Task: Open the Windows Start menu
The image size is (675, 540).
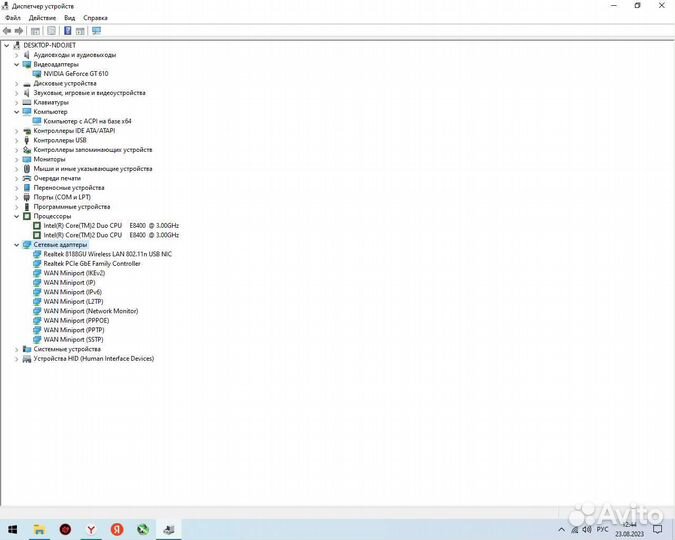Action: pyautogui.click(x=12, y=529)
